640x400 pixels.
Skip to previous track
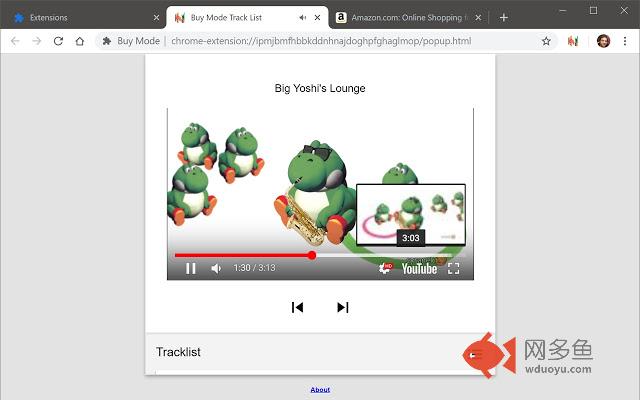tap(298, 307)
